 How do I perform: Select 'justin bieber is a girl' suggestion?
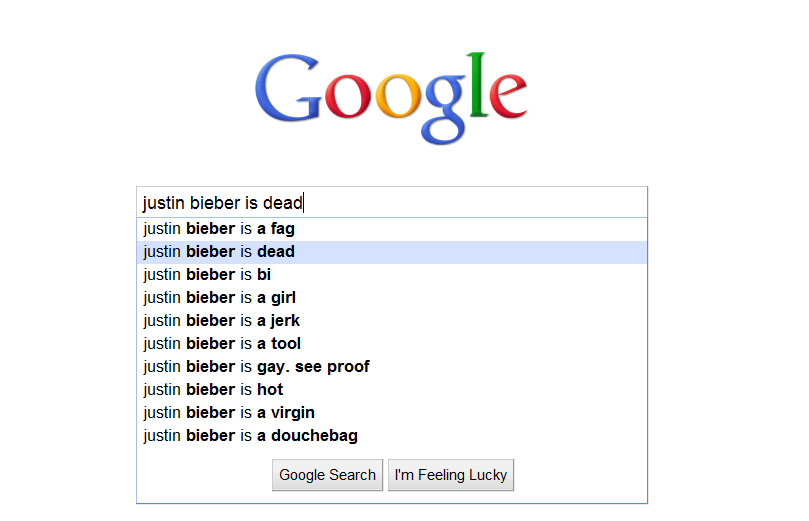(x=220, y=298)
